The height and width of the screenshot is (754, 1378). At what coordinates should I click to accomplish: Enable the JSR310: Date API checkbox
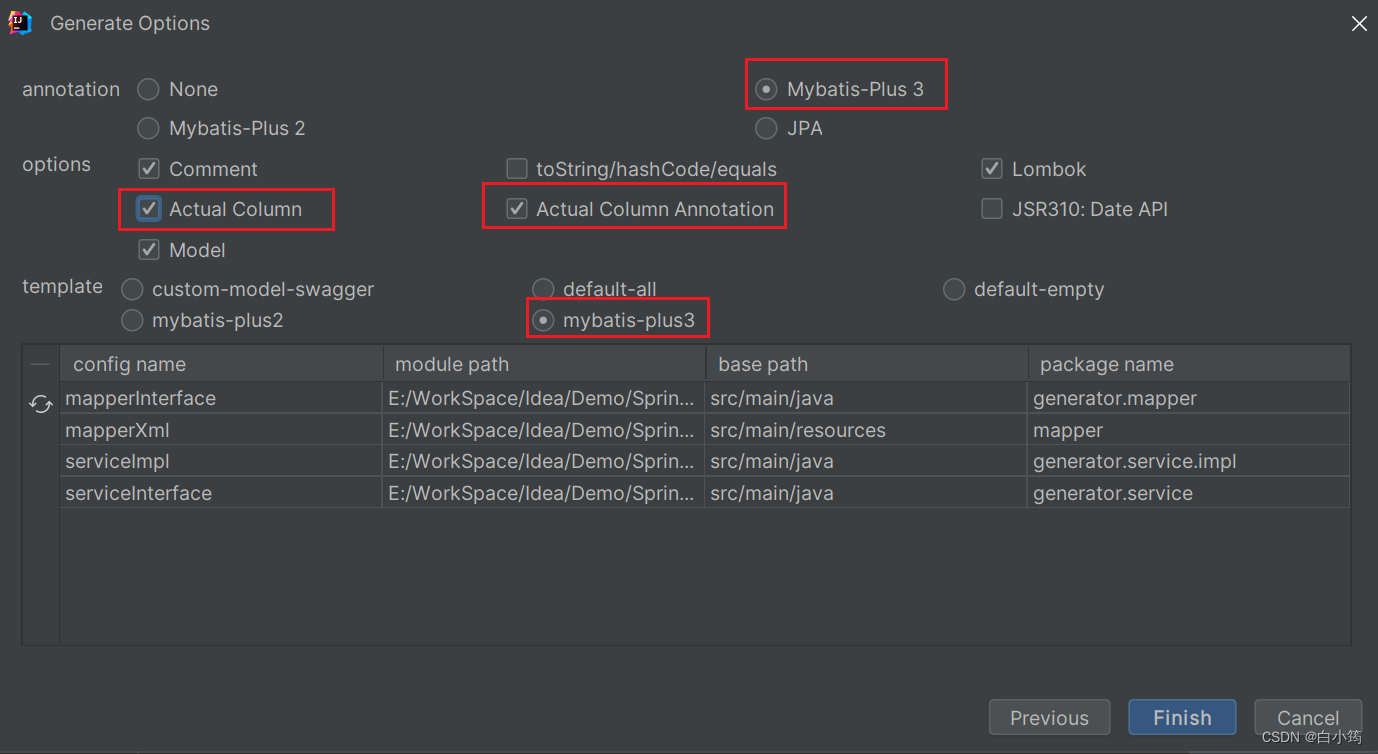pyautogui.click(x=992, y=209)
